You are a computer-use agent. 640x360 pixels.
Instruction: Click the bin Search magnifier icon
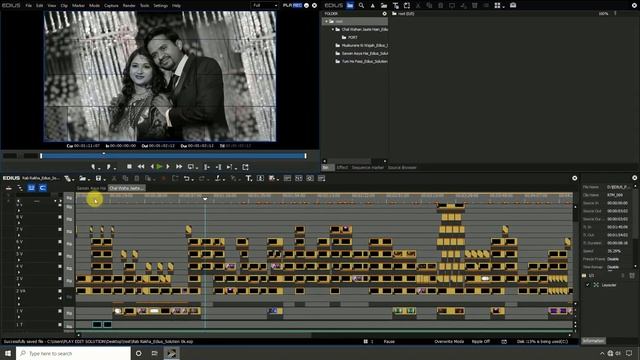361,5
